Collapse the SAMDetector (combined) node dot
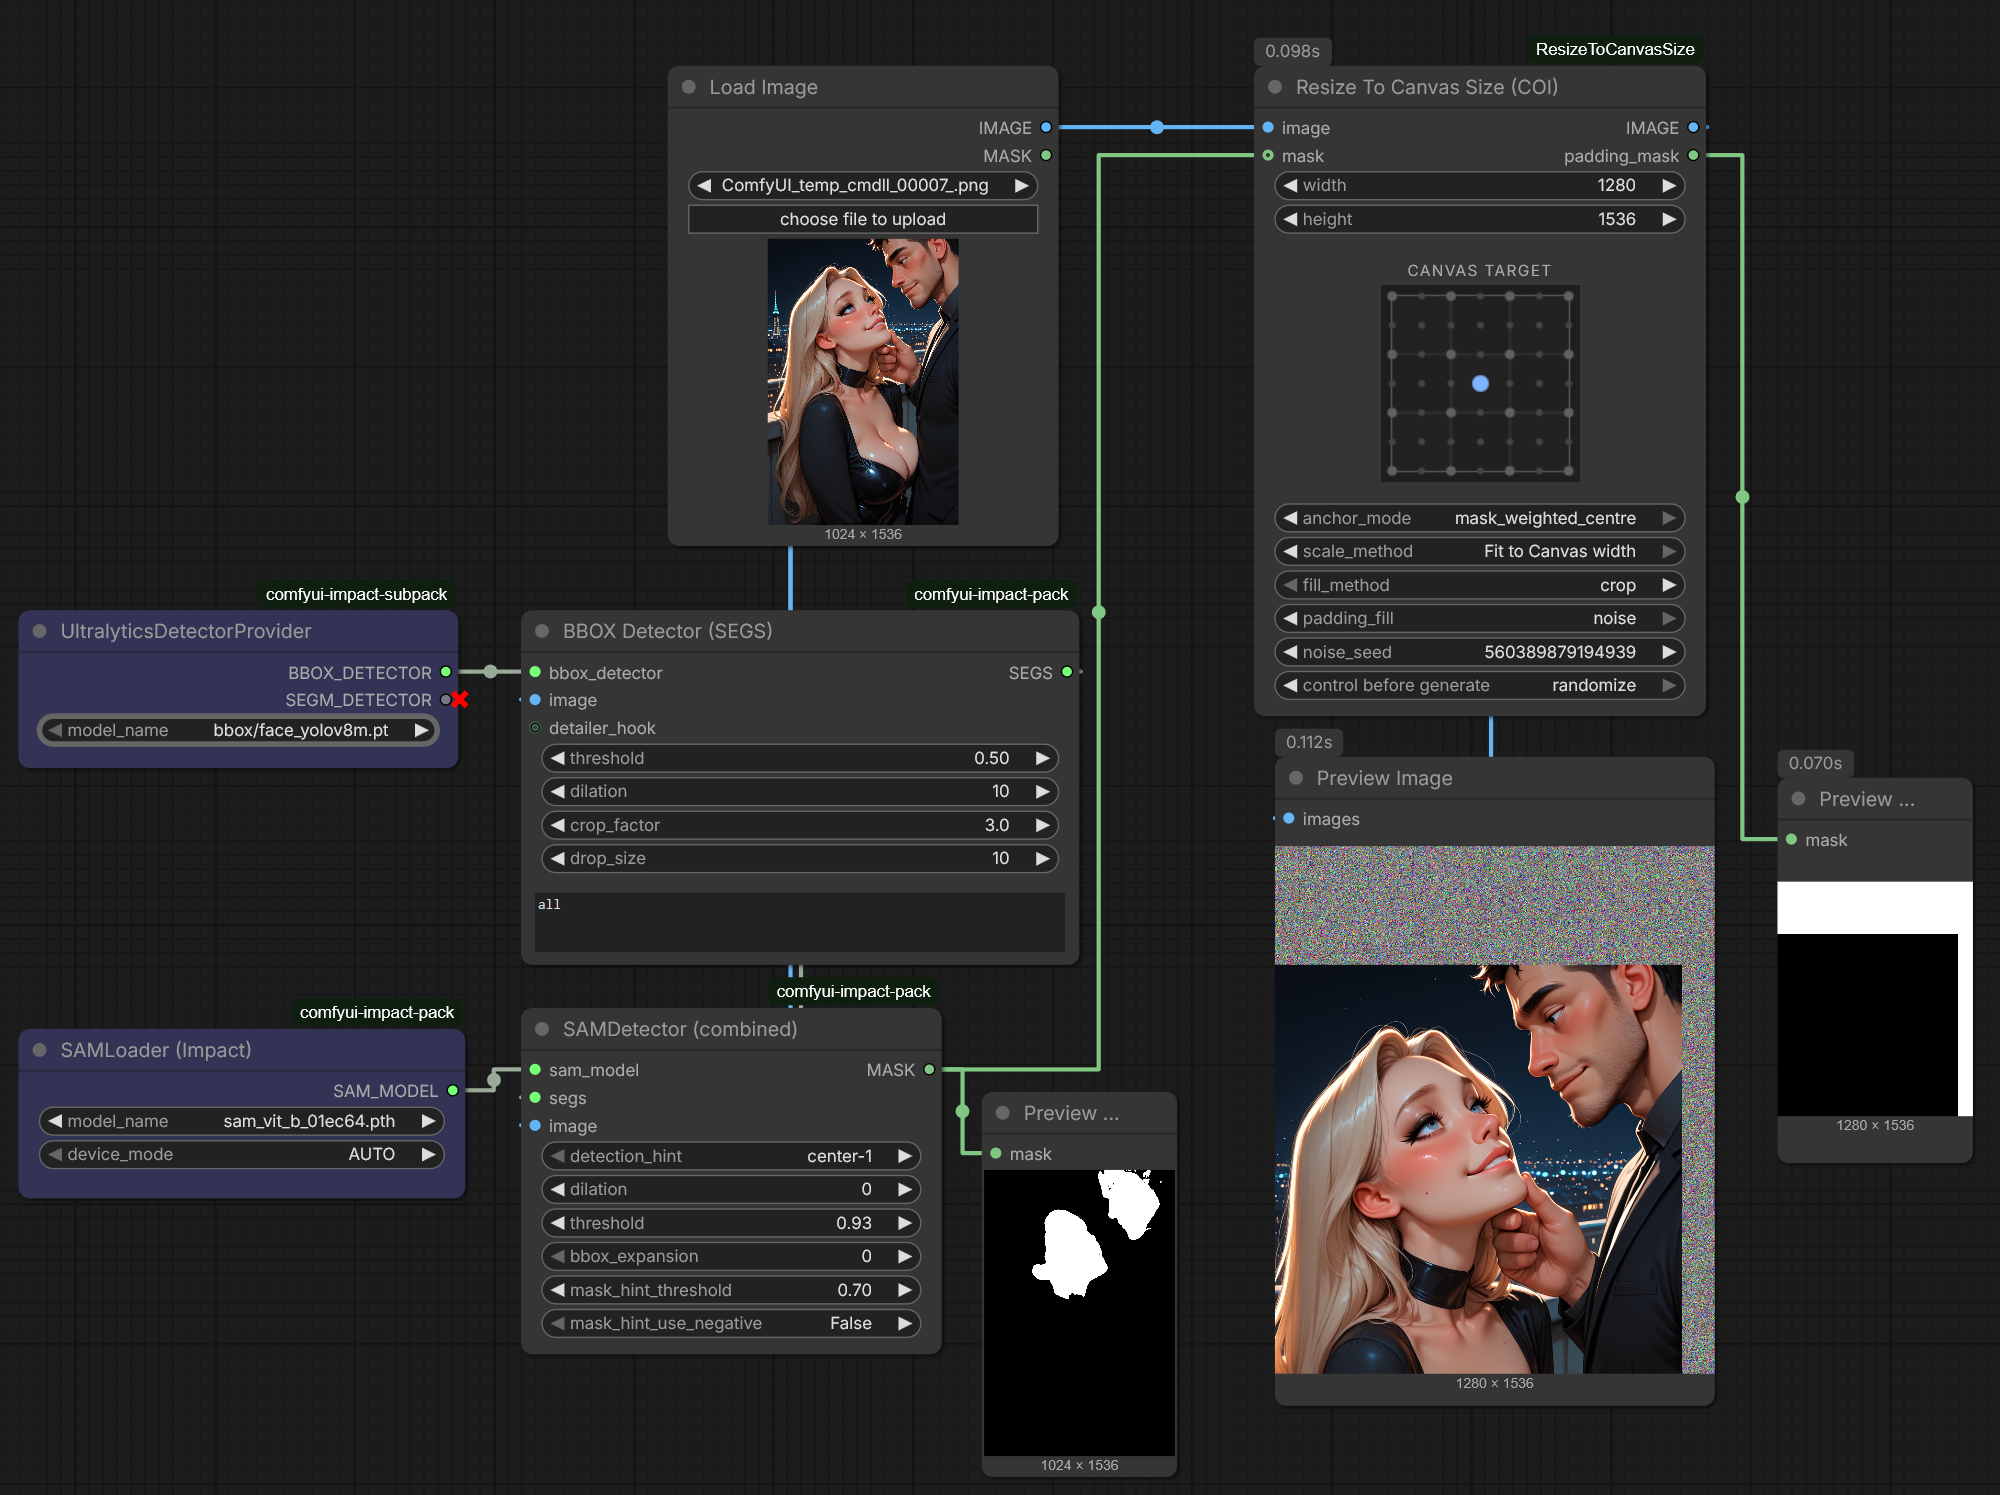The width and height of the screenshot is (2000, 1495). coord(542,1029)
